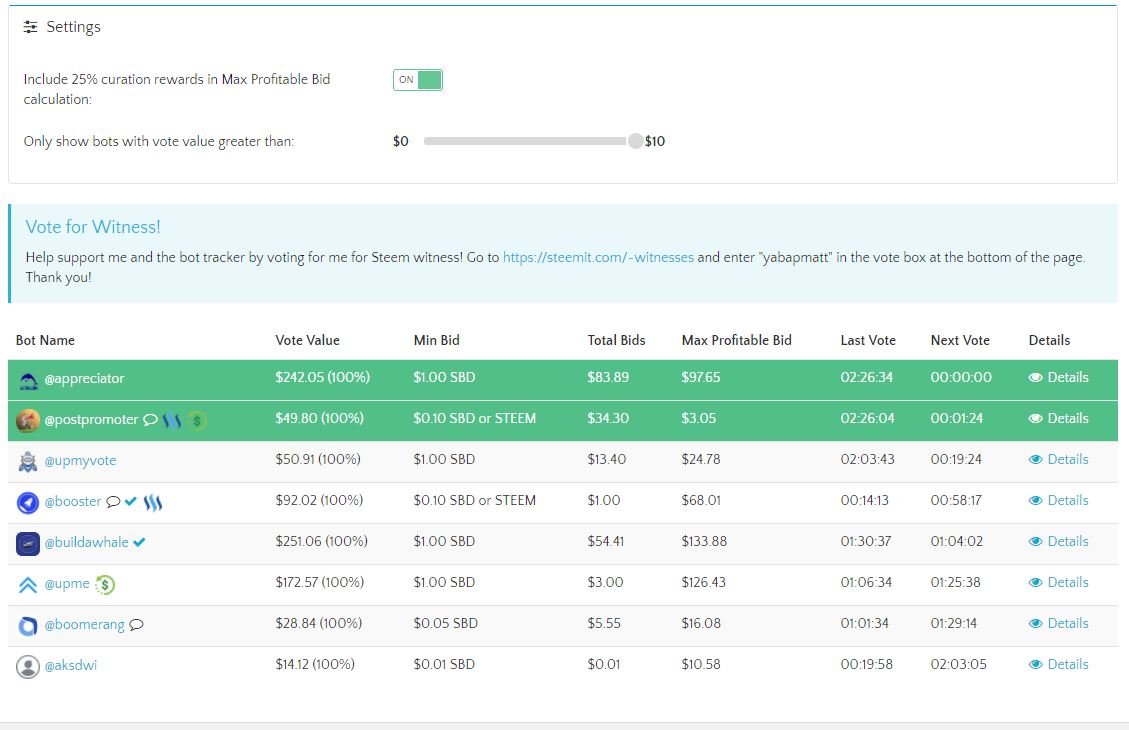Click the Min Bid column header
This screenshot has height=730, width=1129.
436,341
